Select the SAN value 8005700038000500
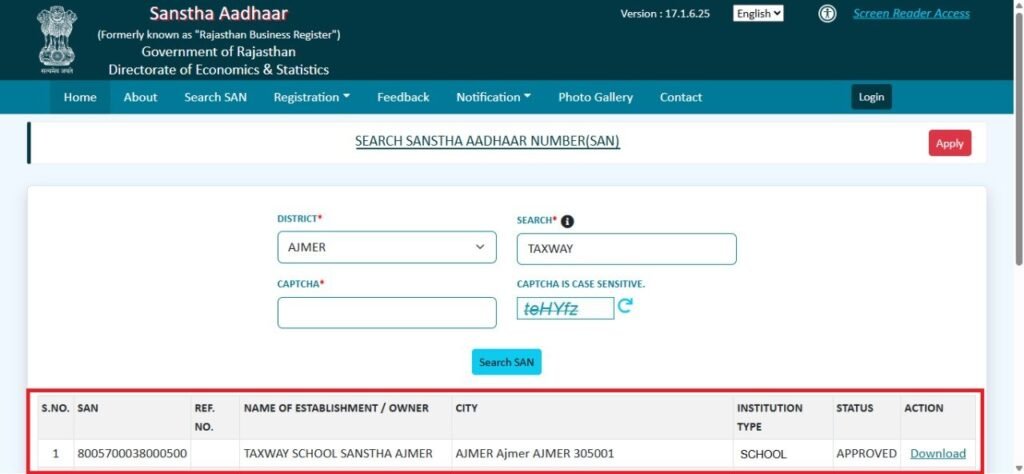This screenshot has width=1024, height=474. coord(132,454)
